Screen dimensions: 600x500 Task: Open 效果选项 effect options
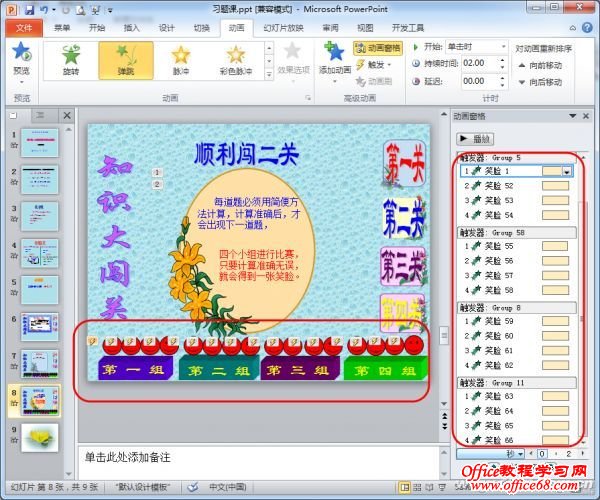(293, 60)
